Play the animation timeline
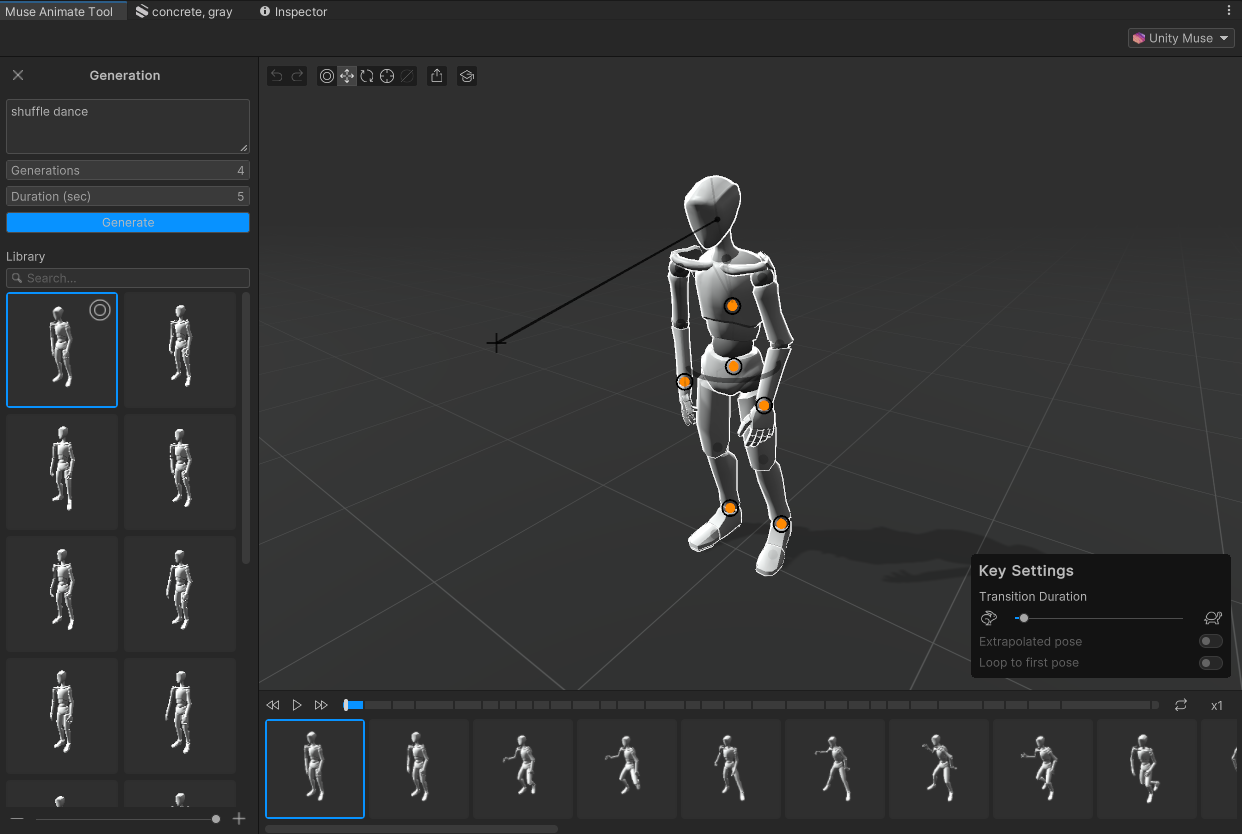 click(297, 705)
